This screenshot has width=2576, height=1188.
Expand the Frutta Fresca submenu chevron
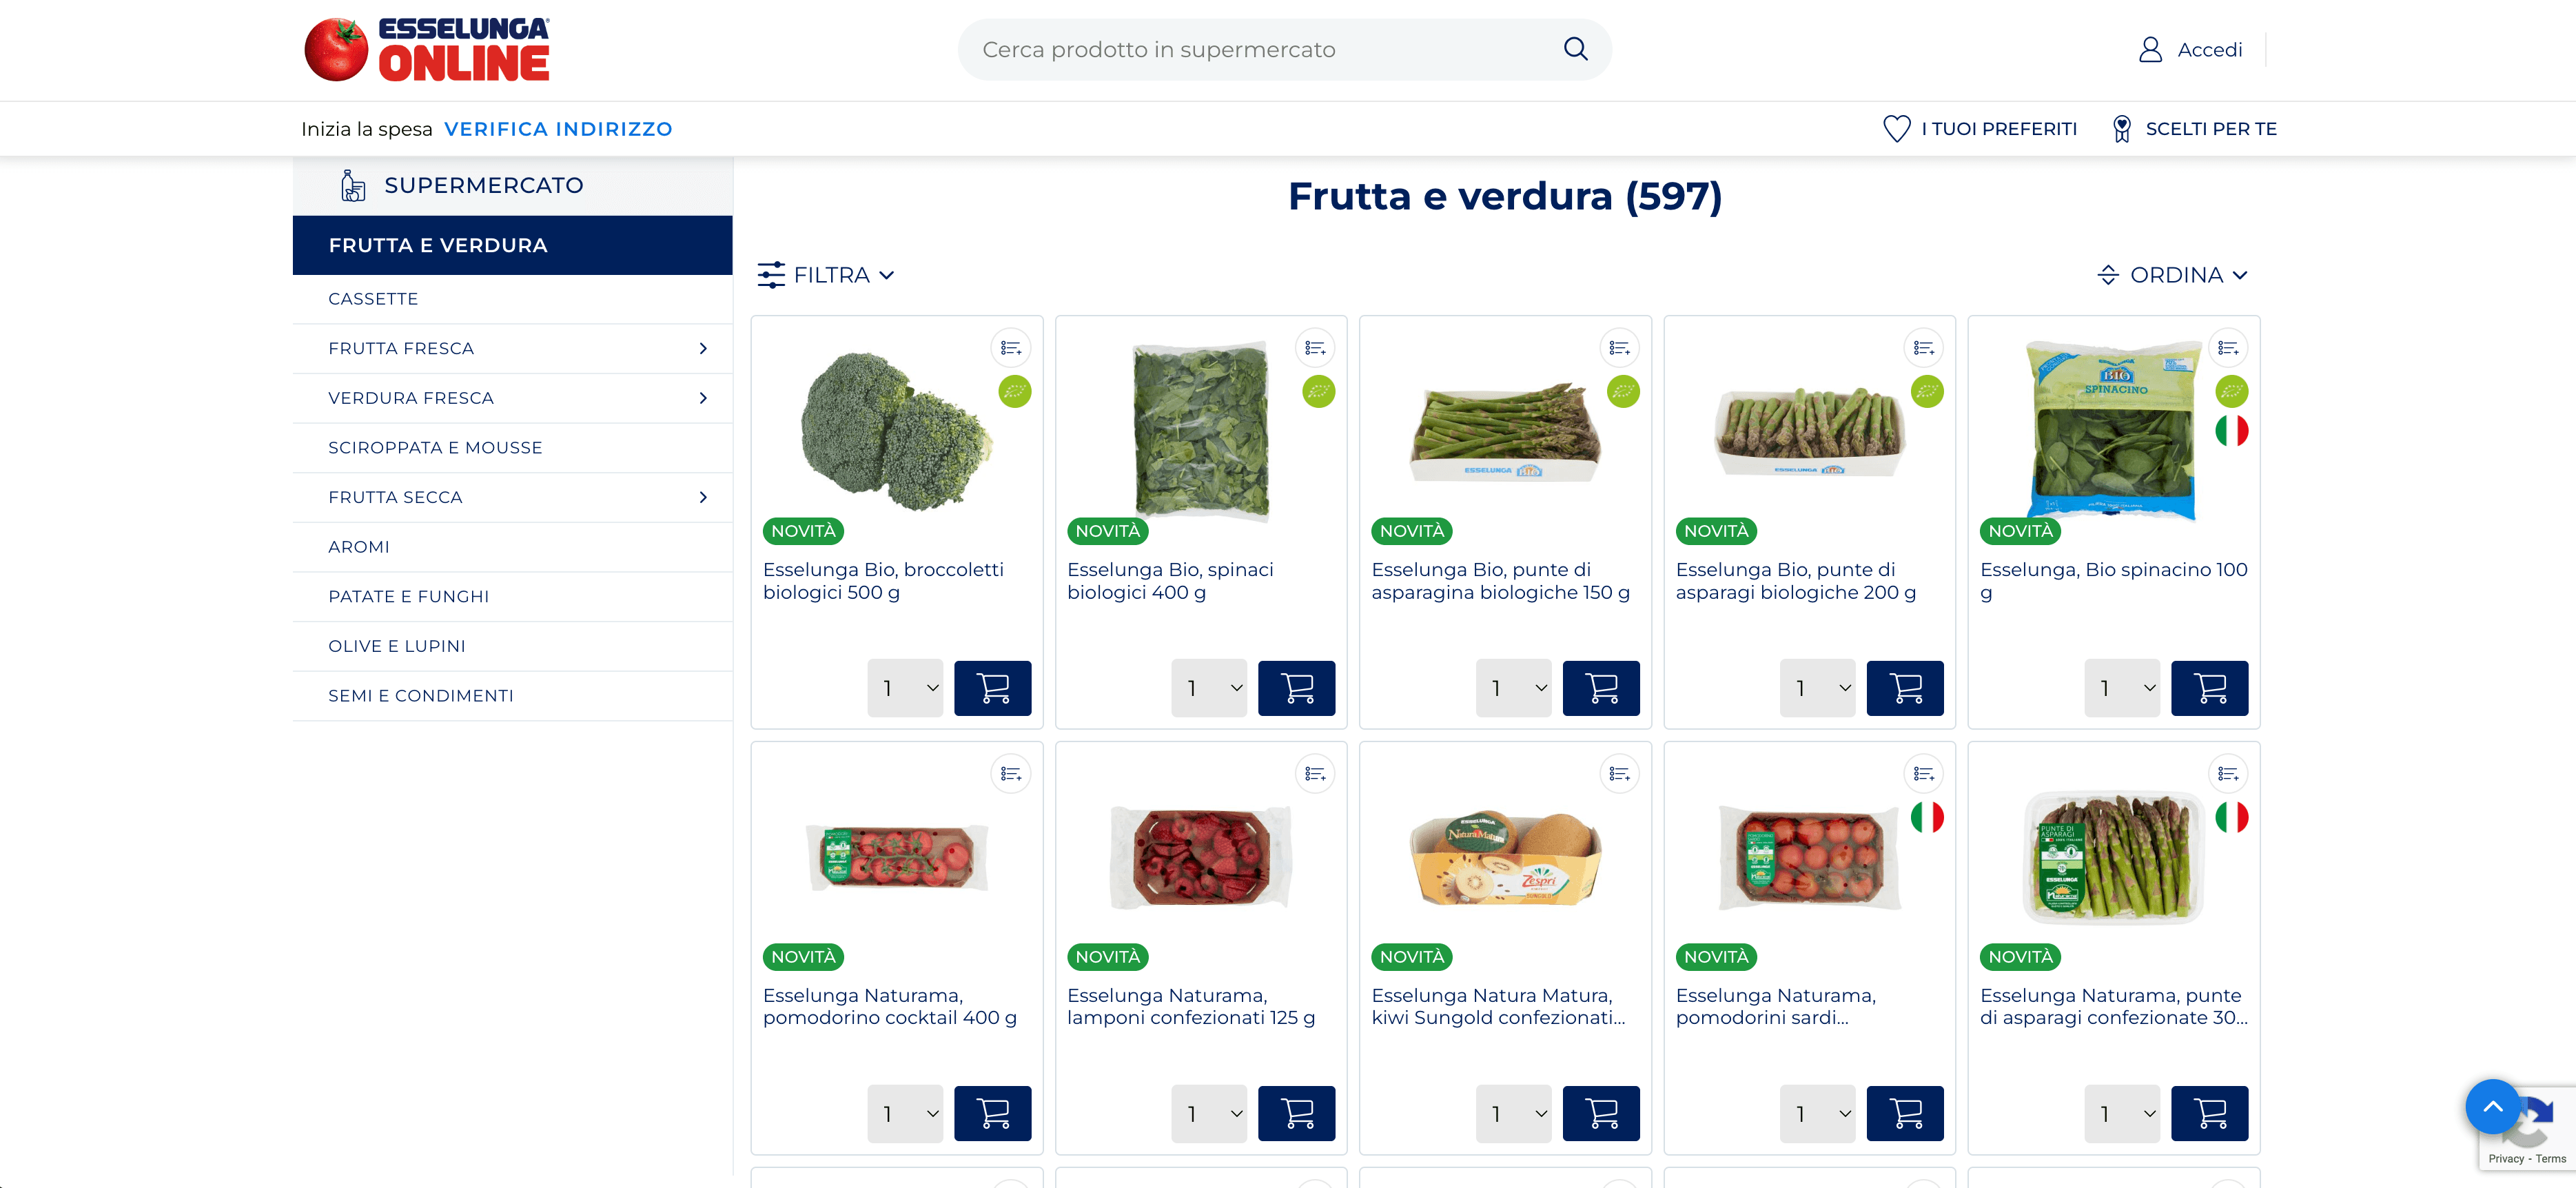point(703,348)
